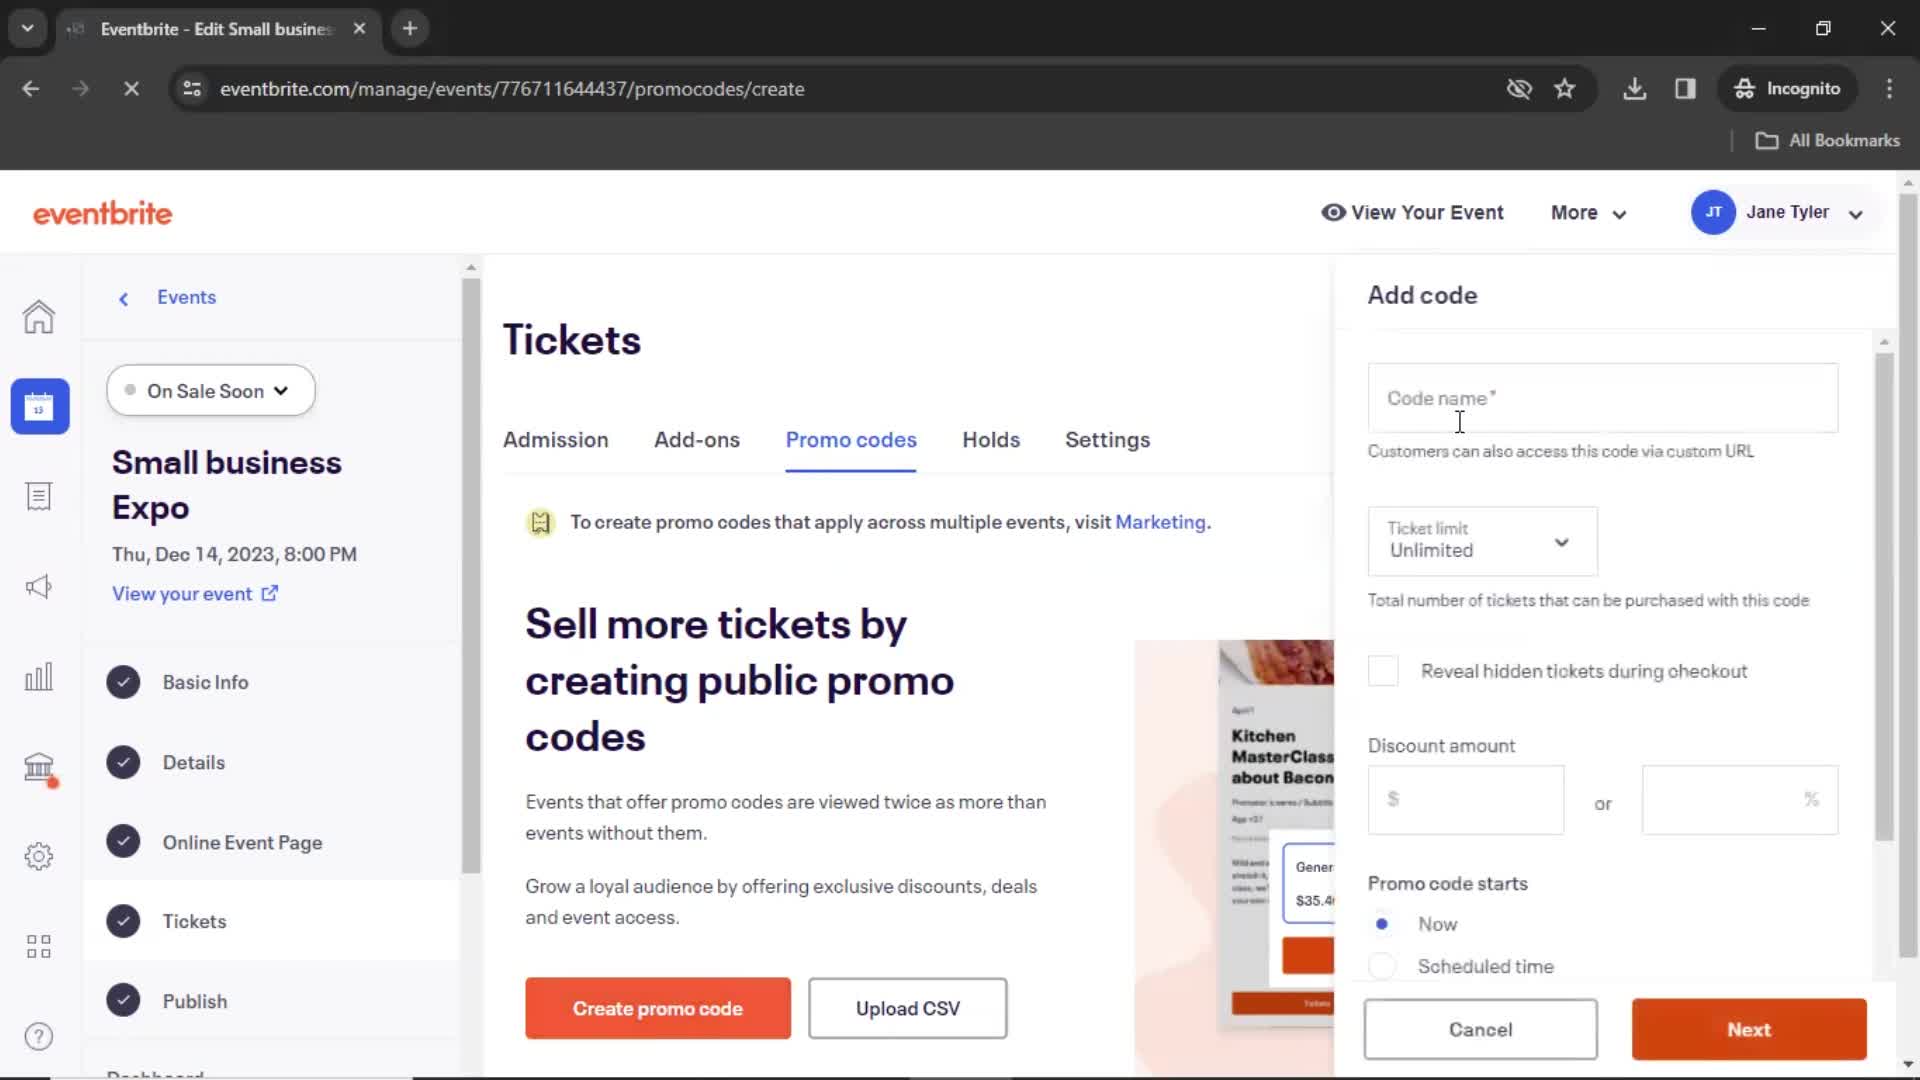Open the Ticket limit dropdown

(x=1482, y=541)
